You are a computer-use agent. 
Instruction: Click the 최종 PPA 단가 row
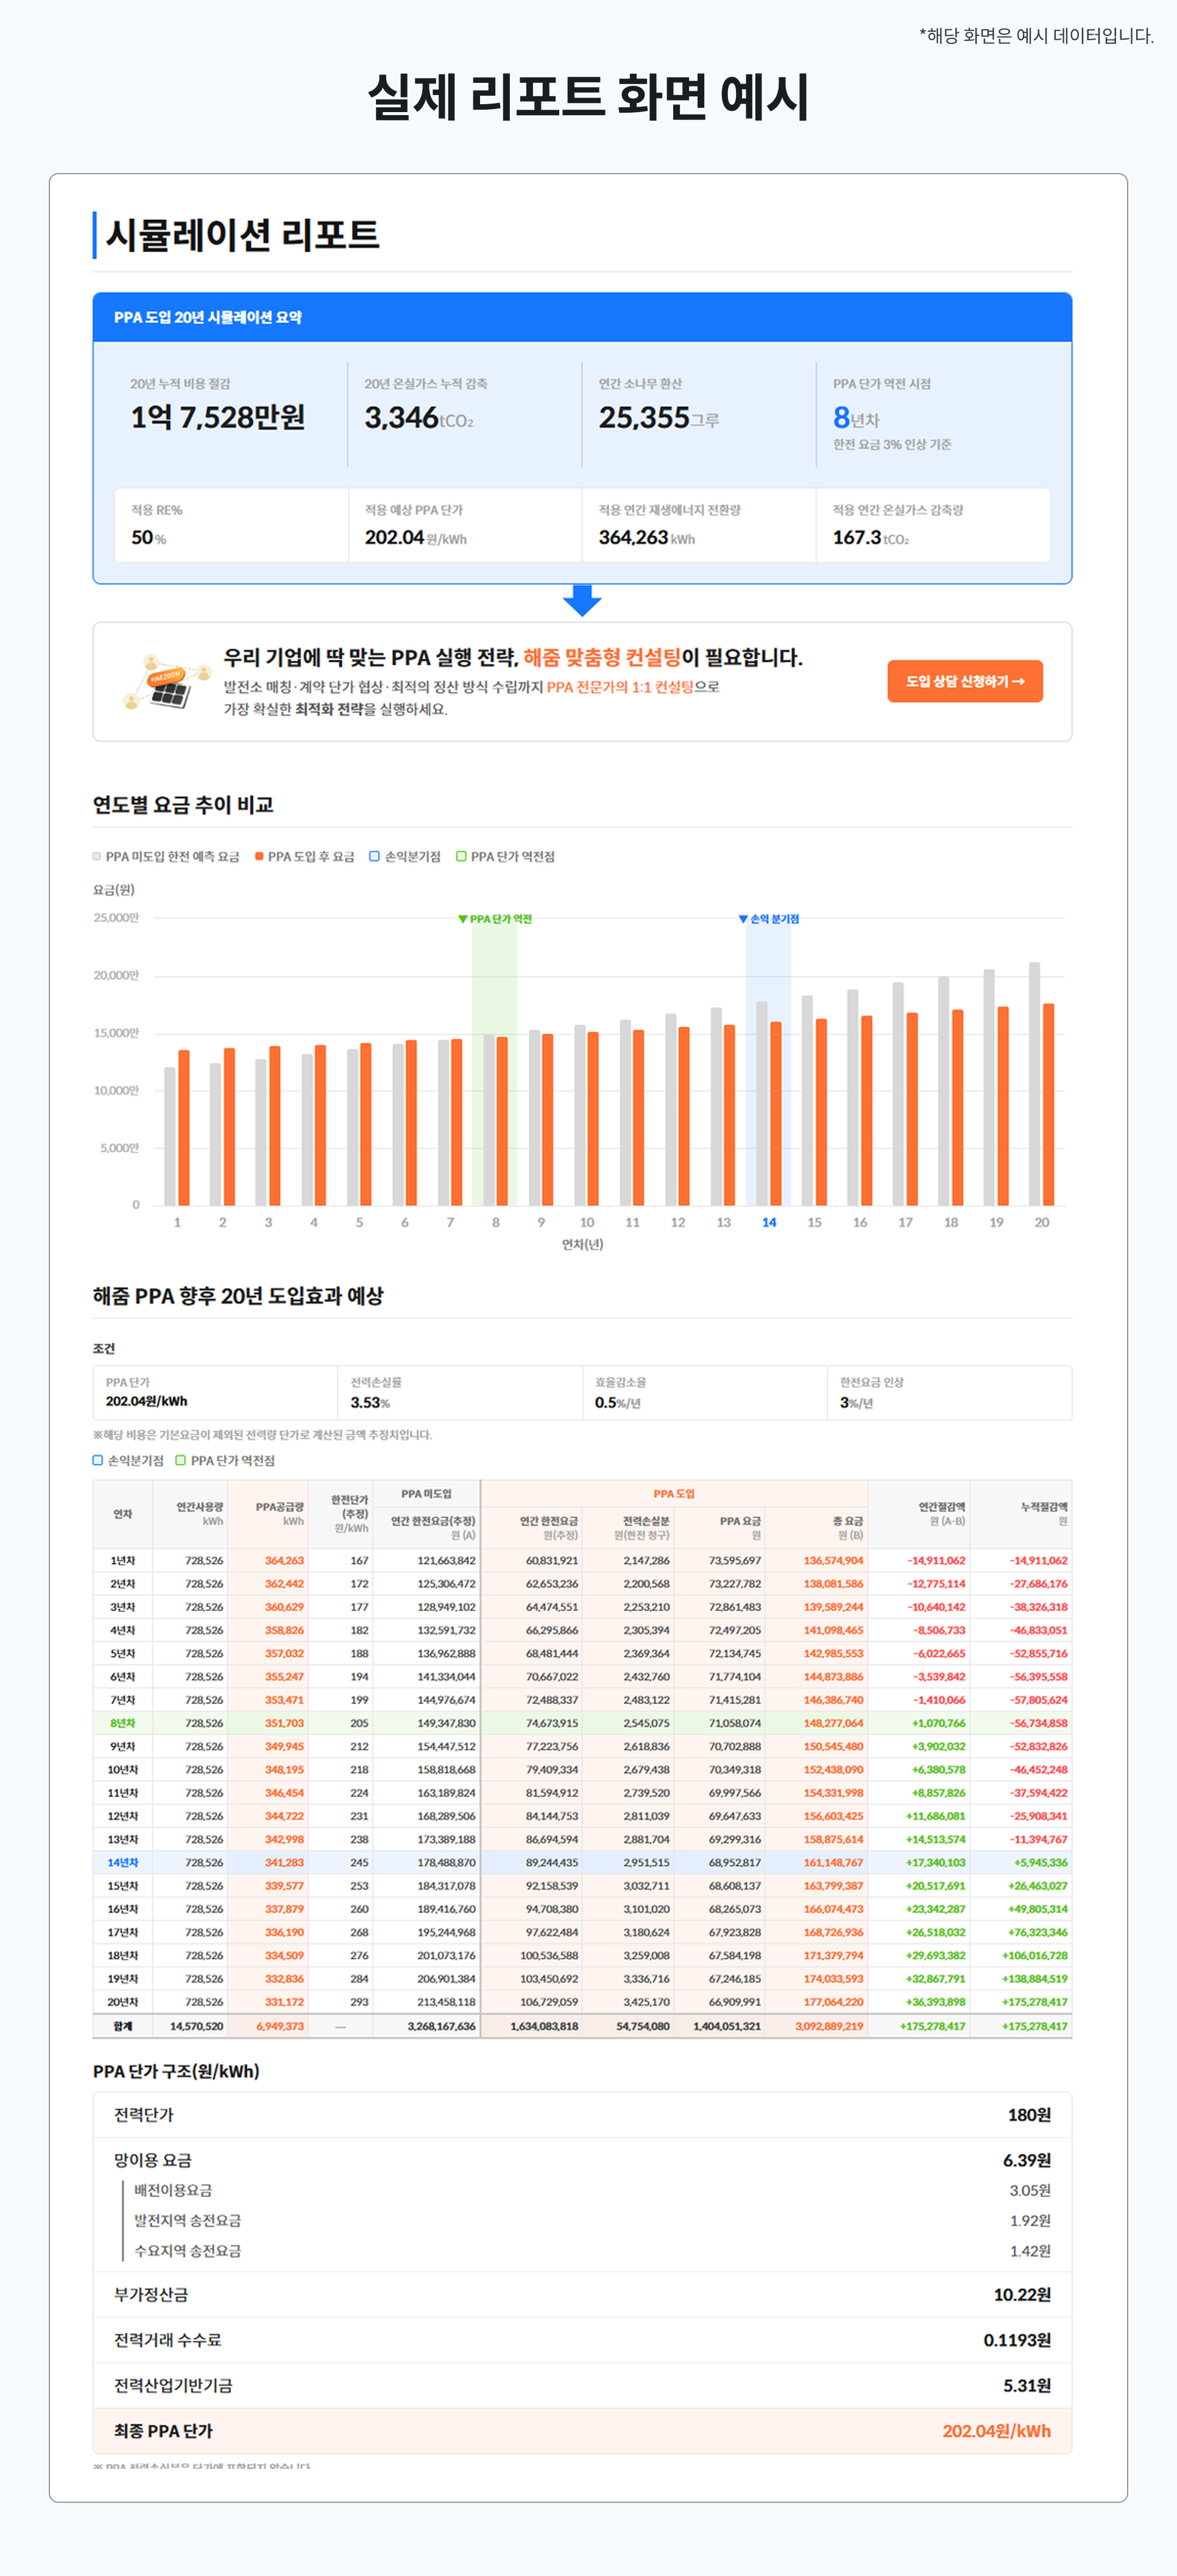582,2431
